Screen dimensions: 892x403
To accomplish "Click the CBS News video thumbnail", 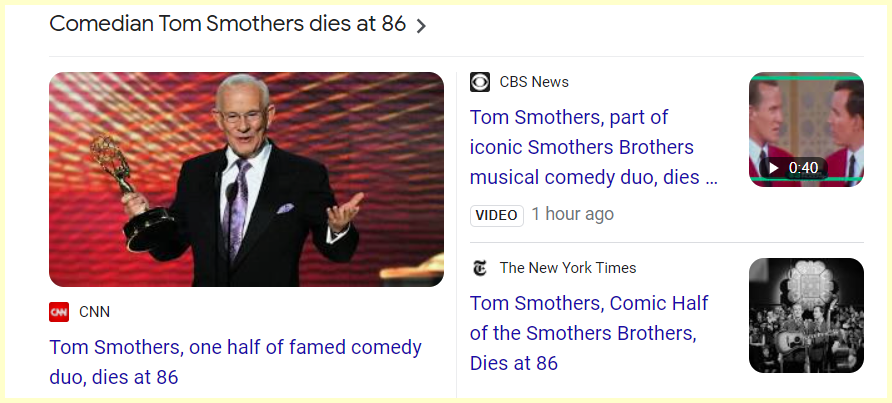I will pyautogui.click(x=806, y=129).
